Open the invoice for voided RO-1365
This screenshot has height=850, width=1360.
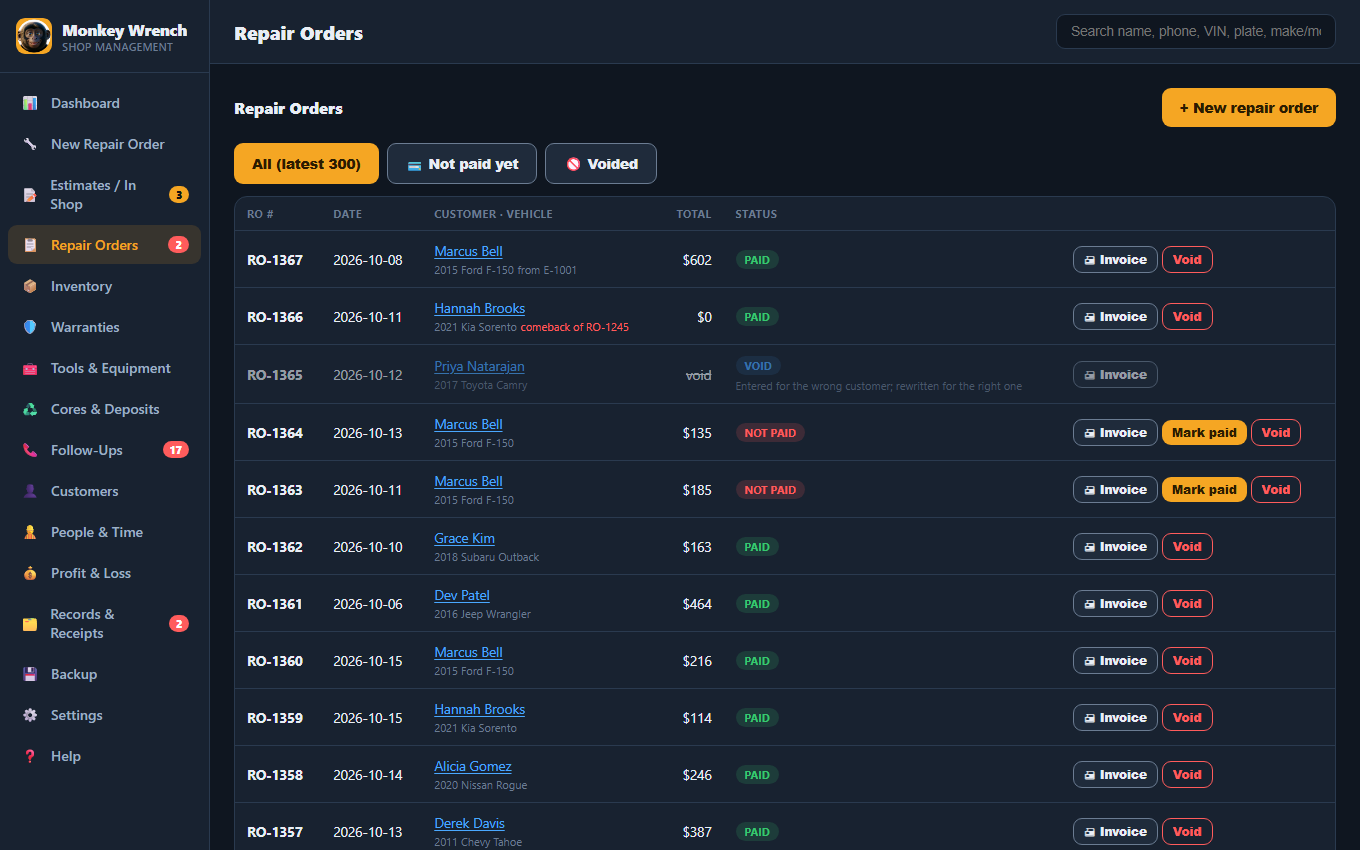tap(1115, 375)
